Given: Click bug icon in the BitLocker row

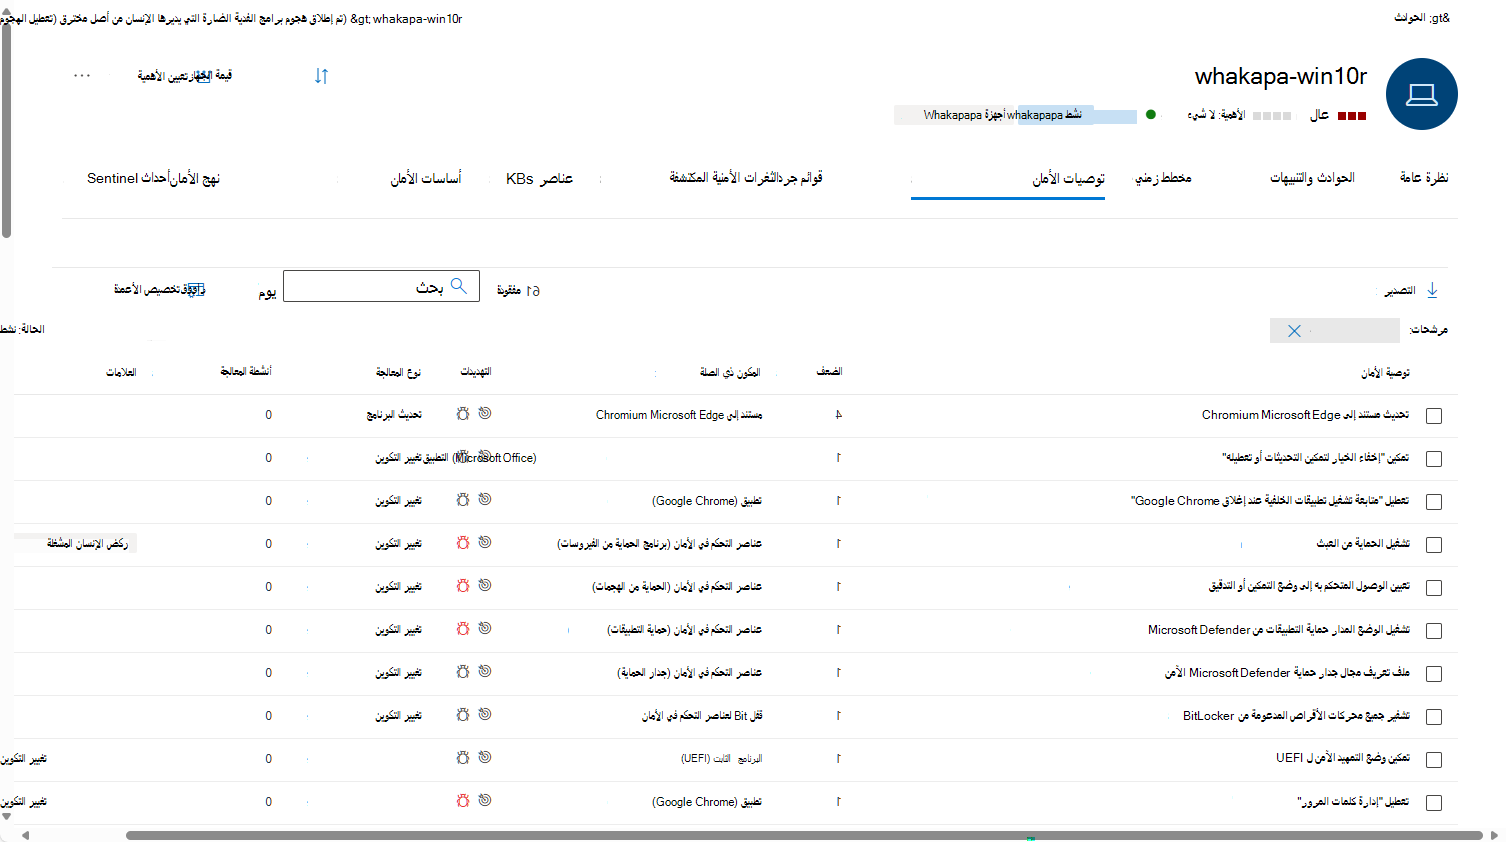Looking at the screenshot, I should click(463, 714).
